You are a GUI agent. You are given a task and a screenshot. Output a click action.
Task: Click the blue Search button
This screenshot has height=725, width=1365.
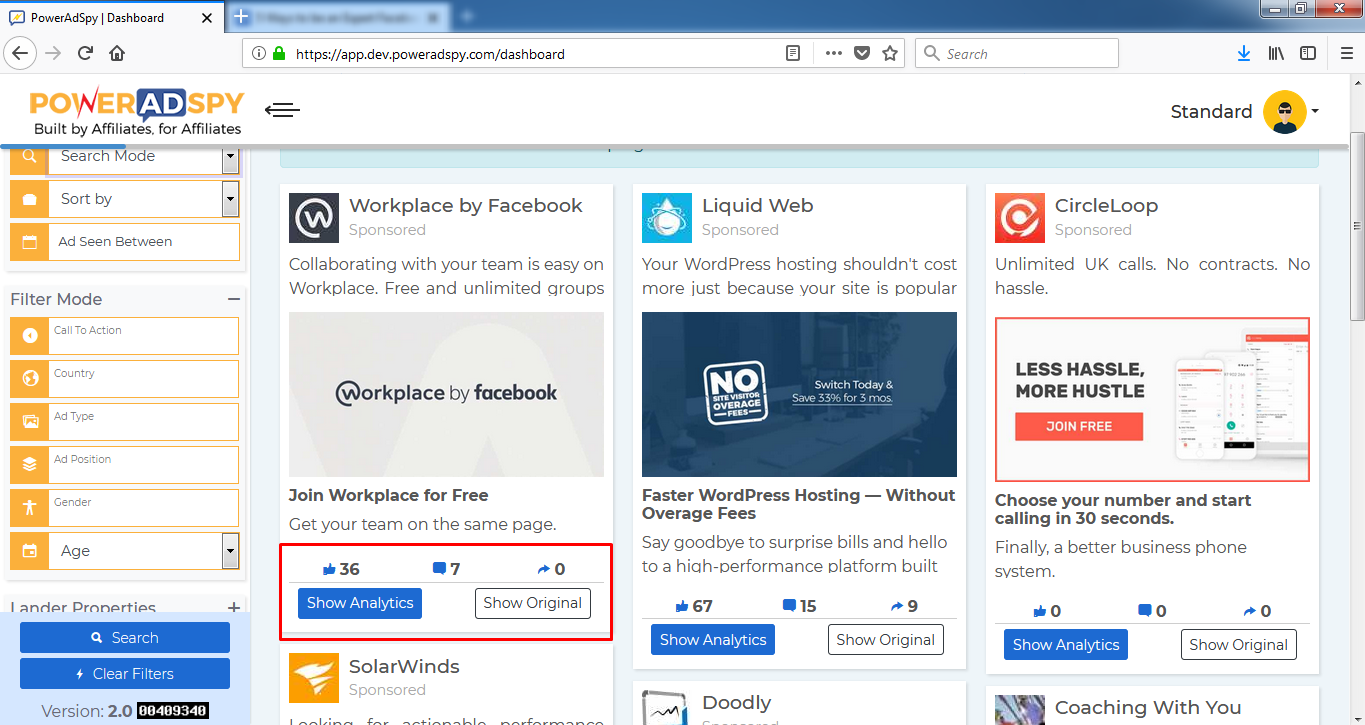[x=125, y=638]
